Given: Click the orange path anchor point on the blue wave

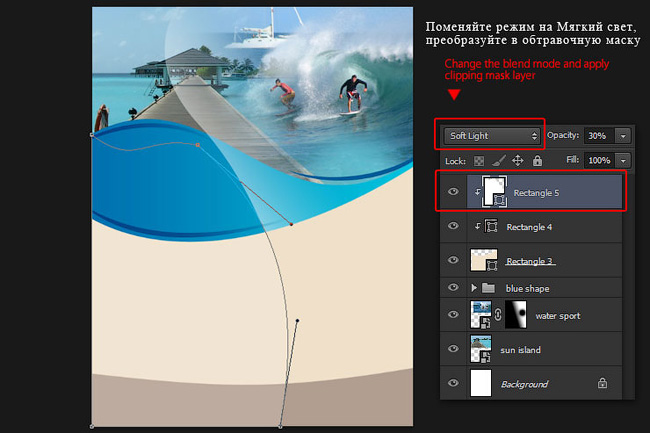Looking at the screenshot, I should point(198,145).
